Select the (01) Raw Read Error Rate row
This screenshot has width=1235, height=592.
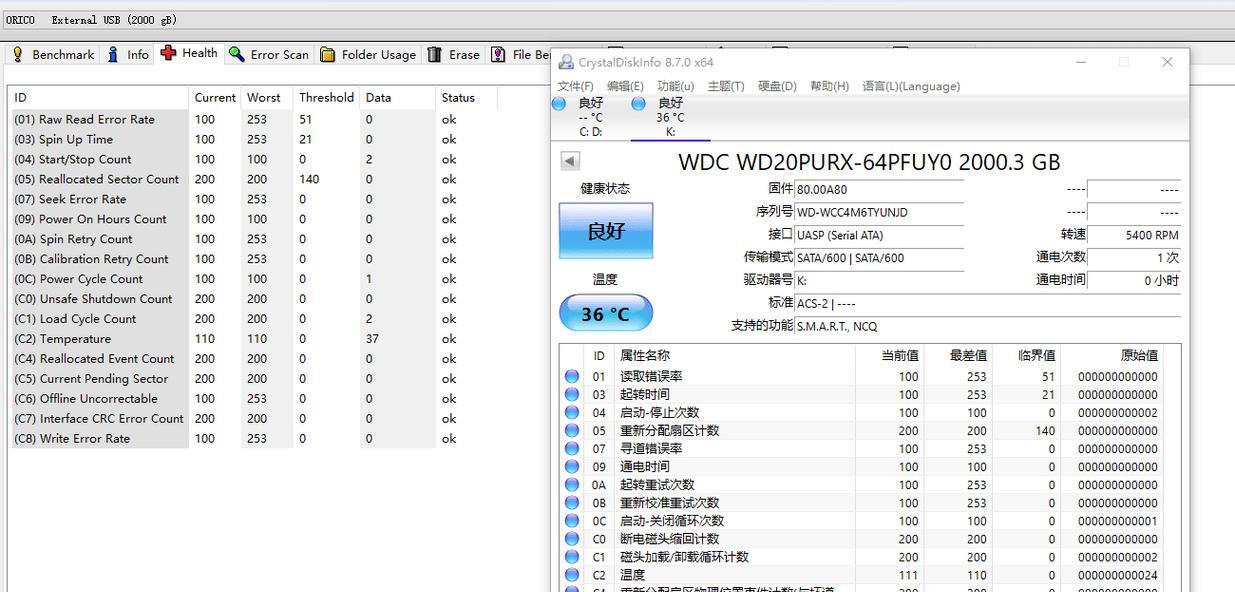coord(253,119)
